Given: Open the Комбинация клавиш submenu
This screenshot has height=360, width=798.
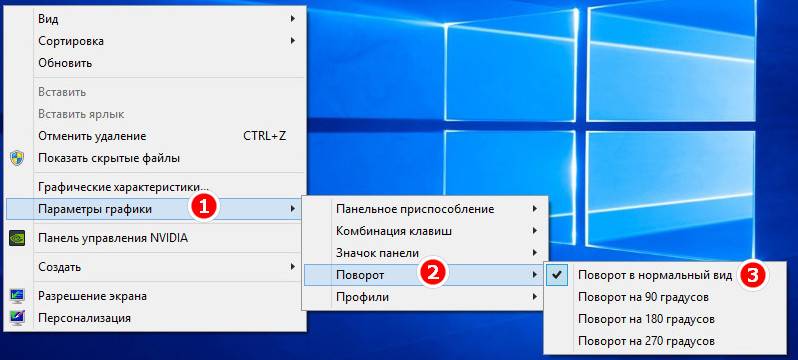Looking at the screenshot, I should pyautogui.click(x=425, y=231).
